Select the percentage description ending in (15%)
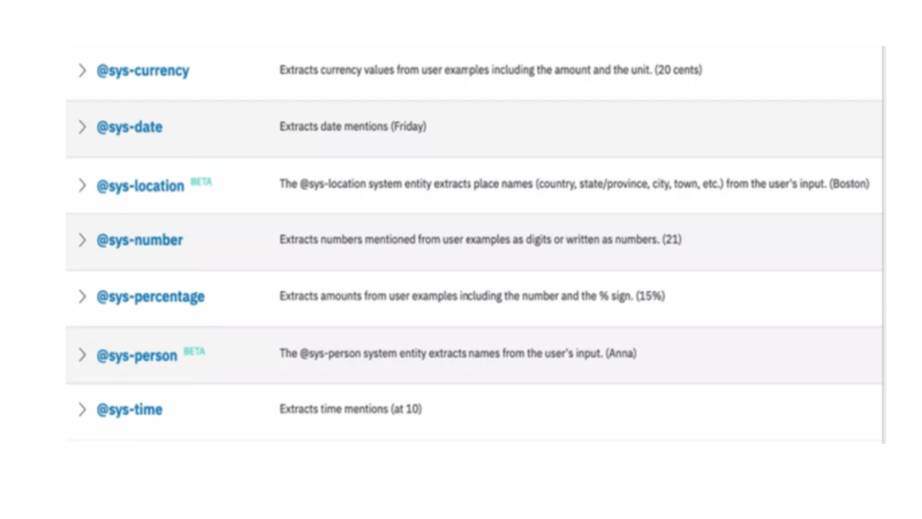 [472, 296]
